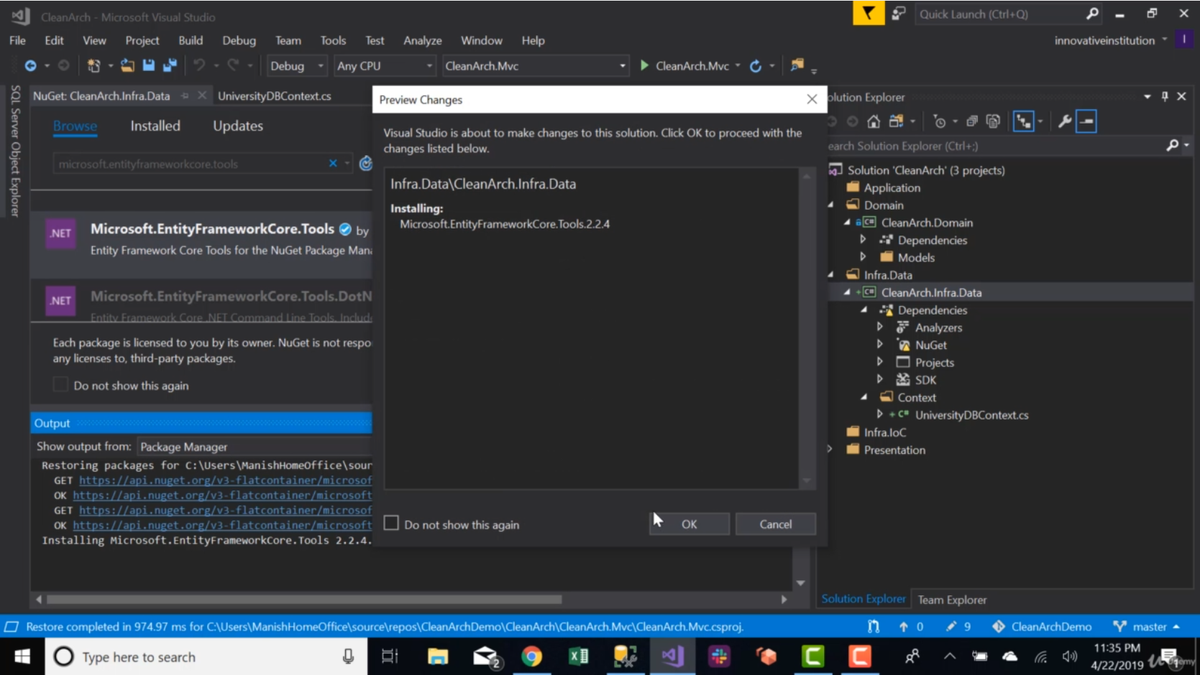This screenshot has height=675, width=1200.
Task: Click Cancel in Preview Changes dialog
Action: coord(775,524)
